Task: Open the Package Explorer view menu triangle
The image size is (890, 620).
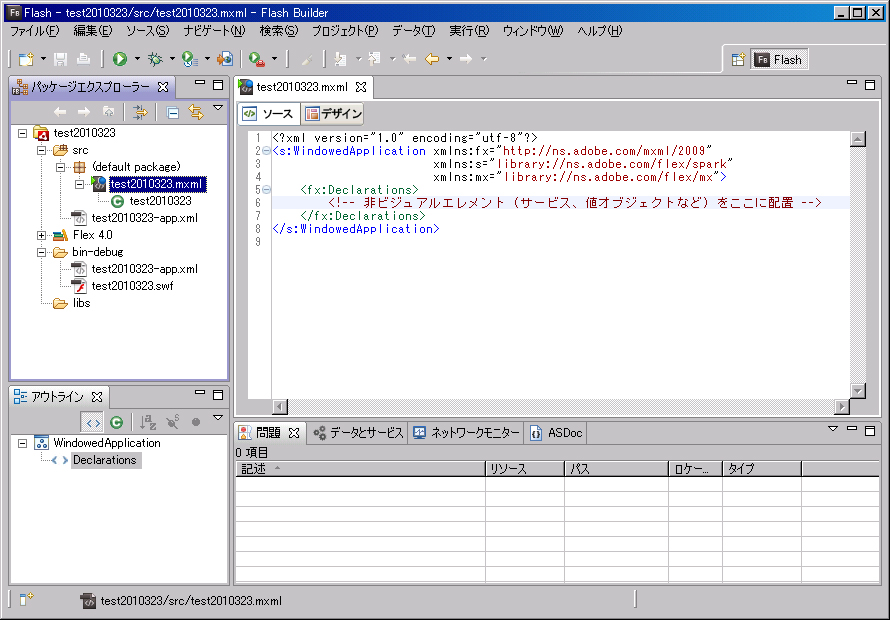Action: click(x=218, y=108)
